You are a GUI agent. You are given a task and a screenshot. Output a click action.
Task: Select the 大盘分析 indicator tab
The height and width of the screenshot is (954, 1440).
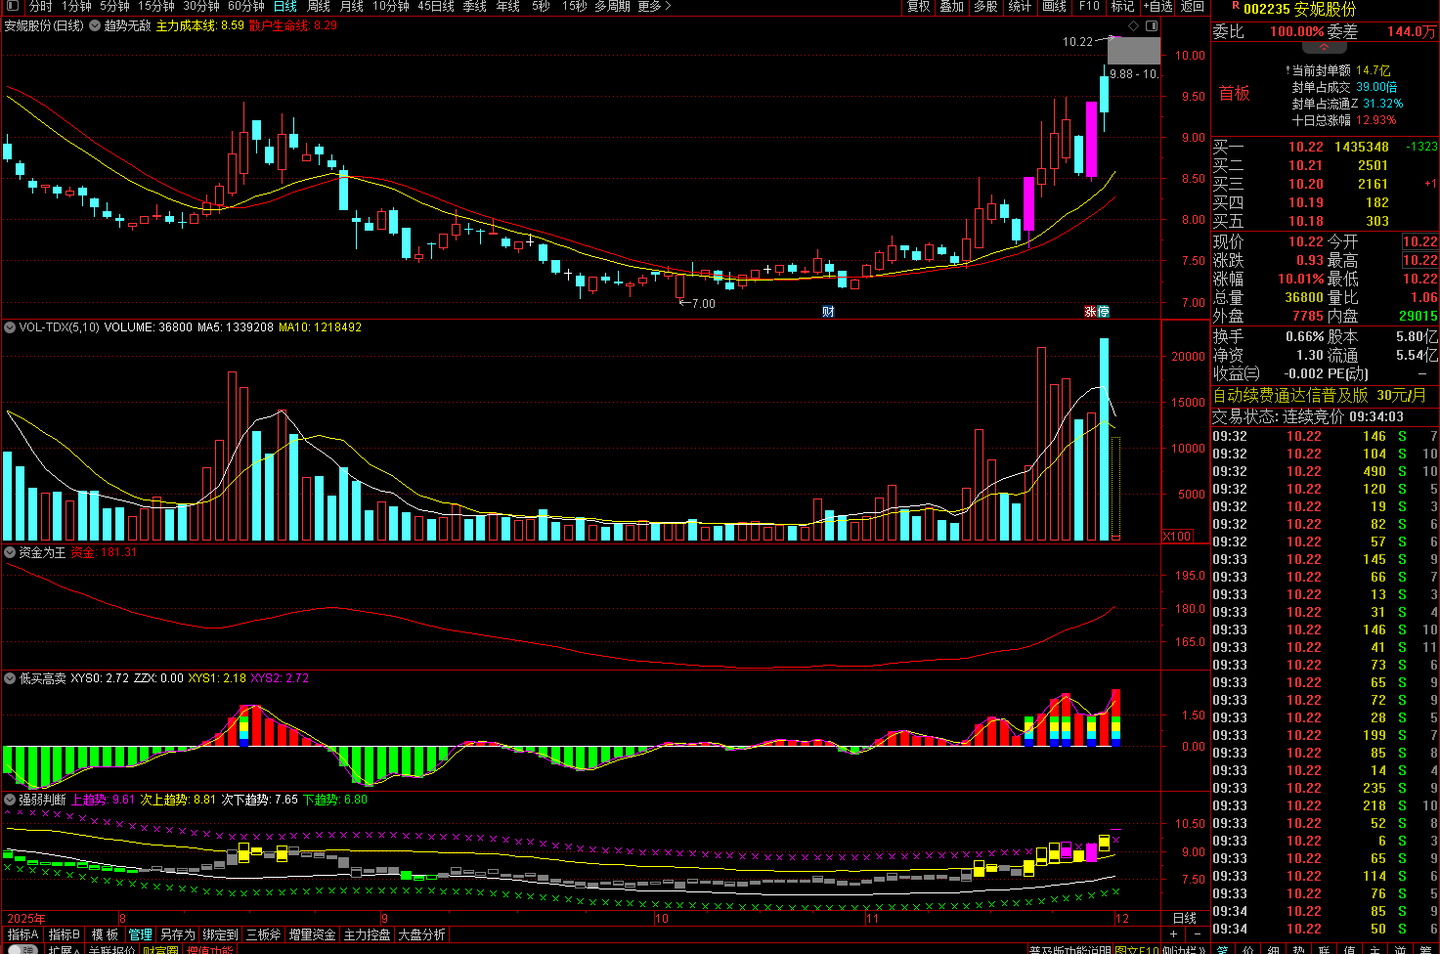point(422,935)
